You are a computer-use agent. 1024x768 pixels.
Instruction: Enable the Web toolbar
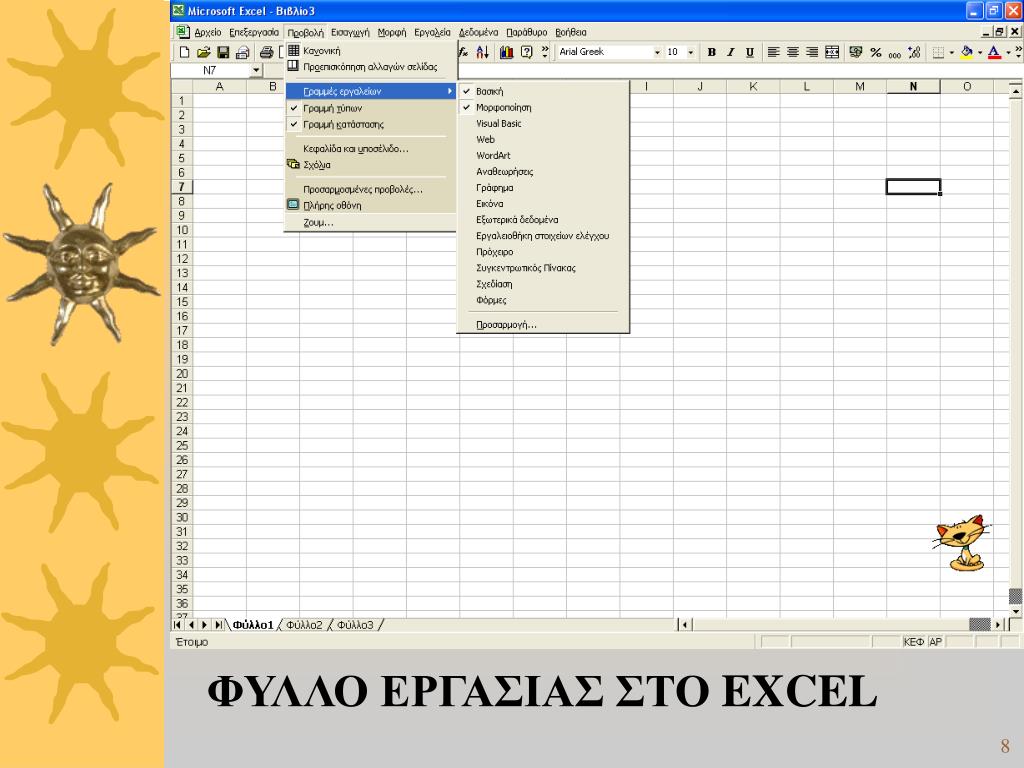543,139
